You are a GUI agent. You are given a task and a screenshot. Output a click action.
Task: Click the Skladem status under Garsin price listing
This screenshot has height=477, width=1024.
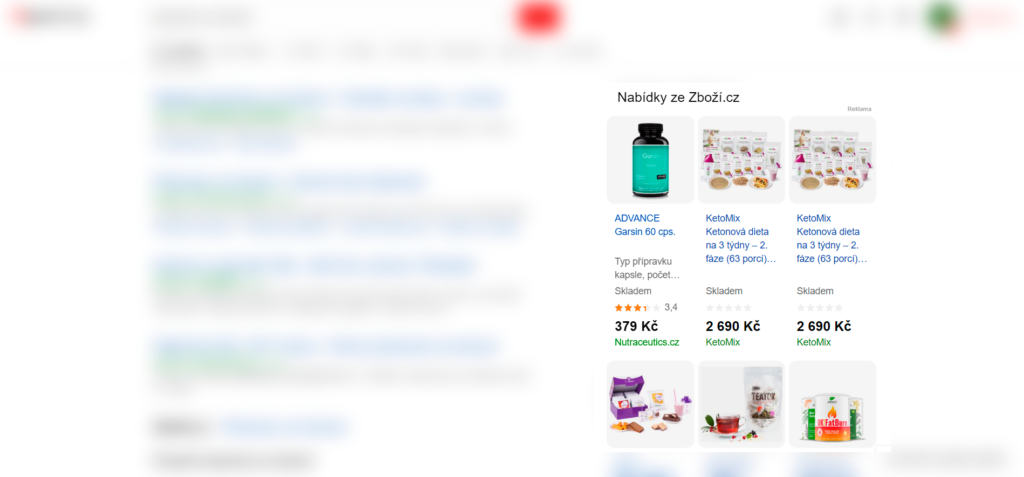633,291
